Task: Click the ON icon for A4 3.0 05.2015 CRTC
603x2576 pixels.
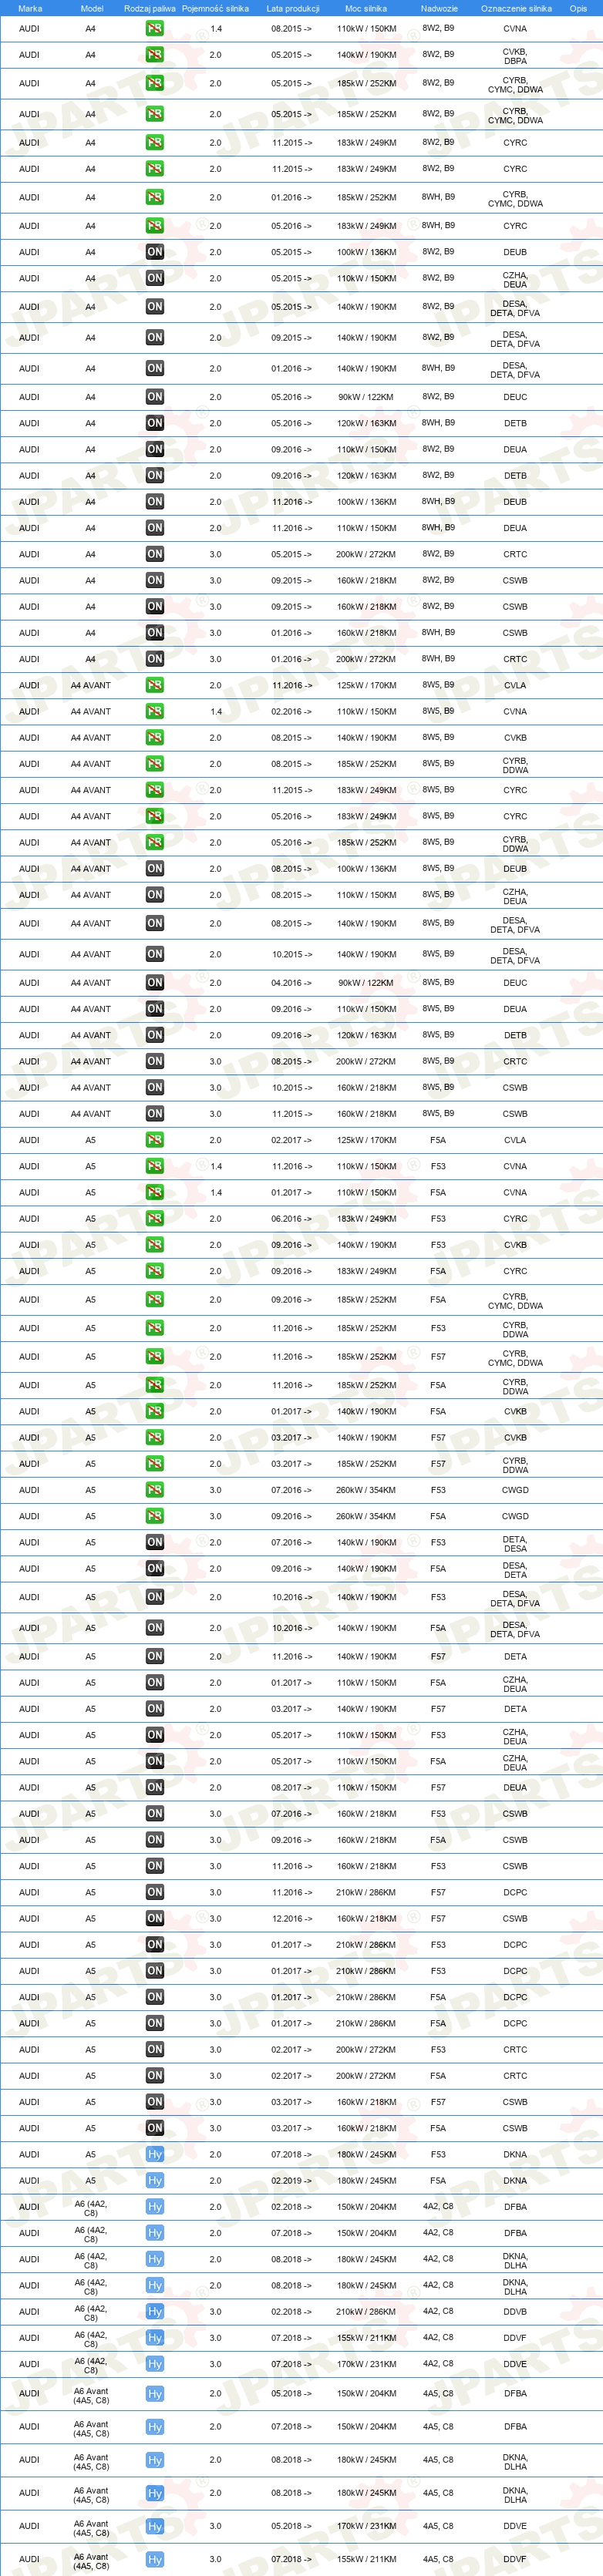Action: click(154, 554)
